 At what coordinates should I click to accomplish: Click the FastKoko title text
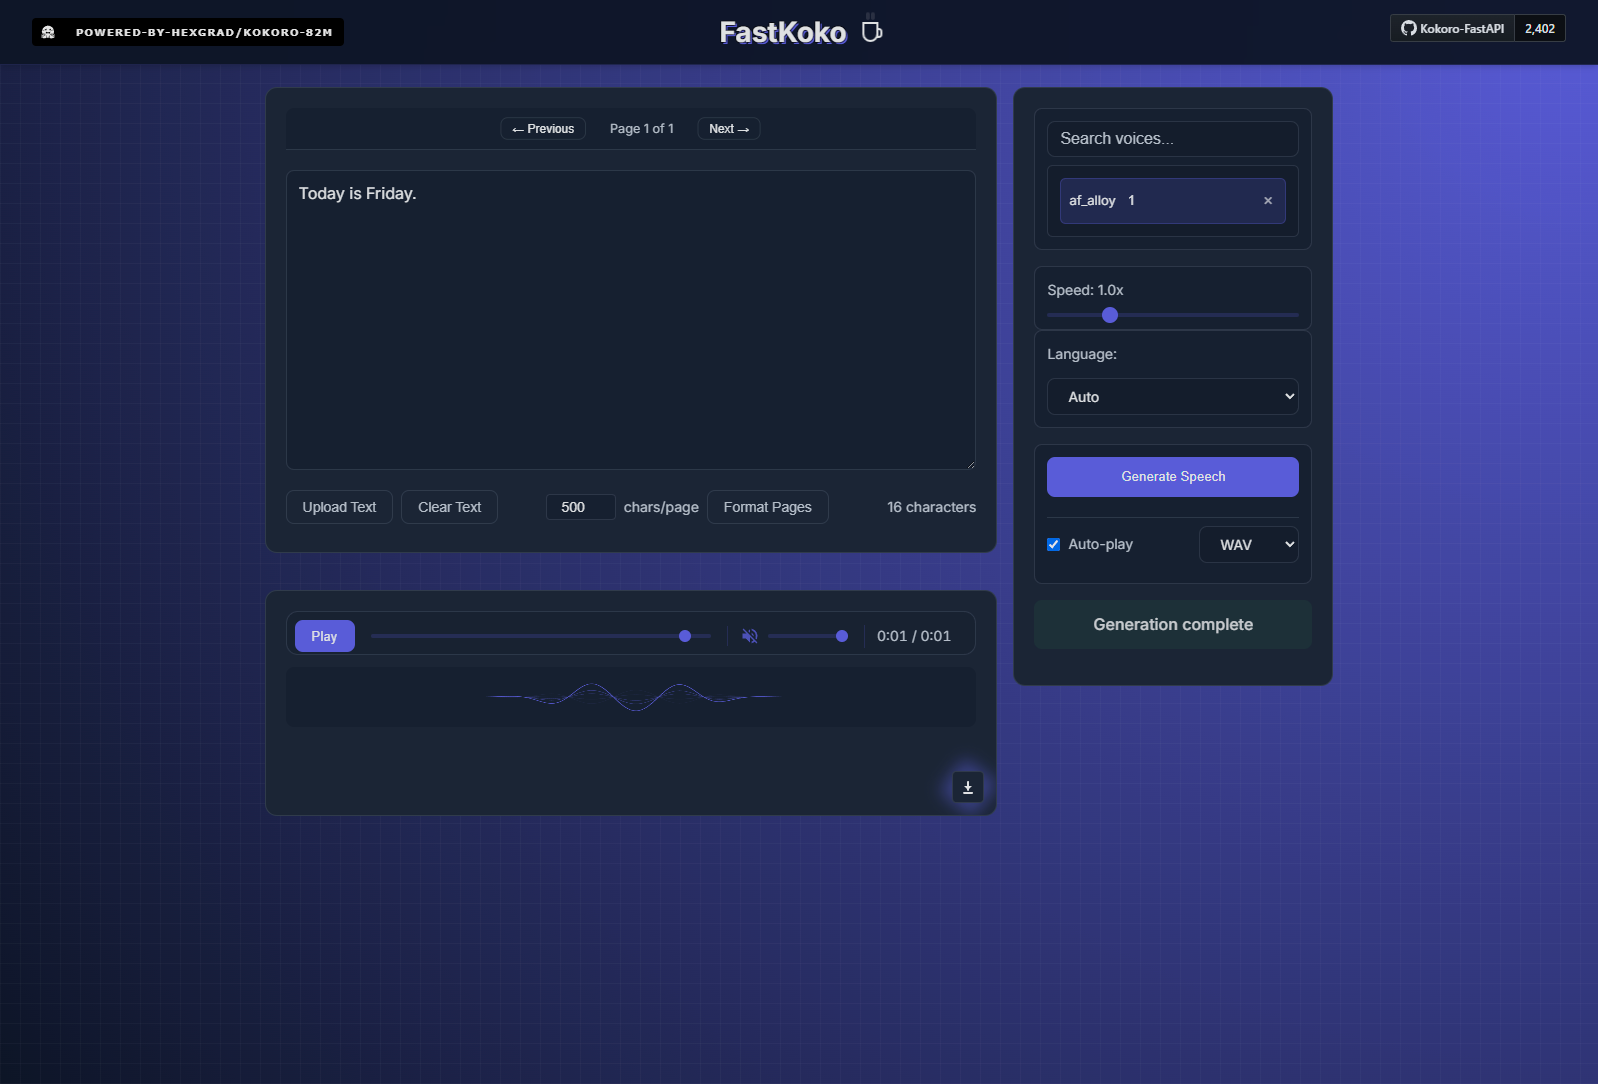[x=783, y=32]
